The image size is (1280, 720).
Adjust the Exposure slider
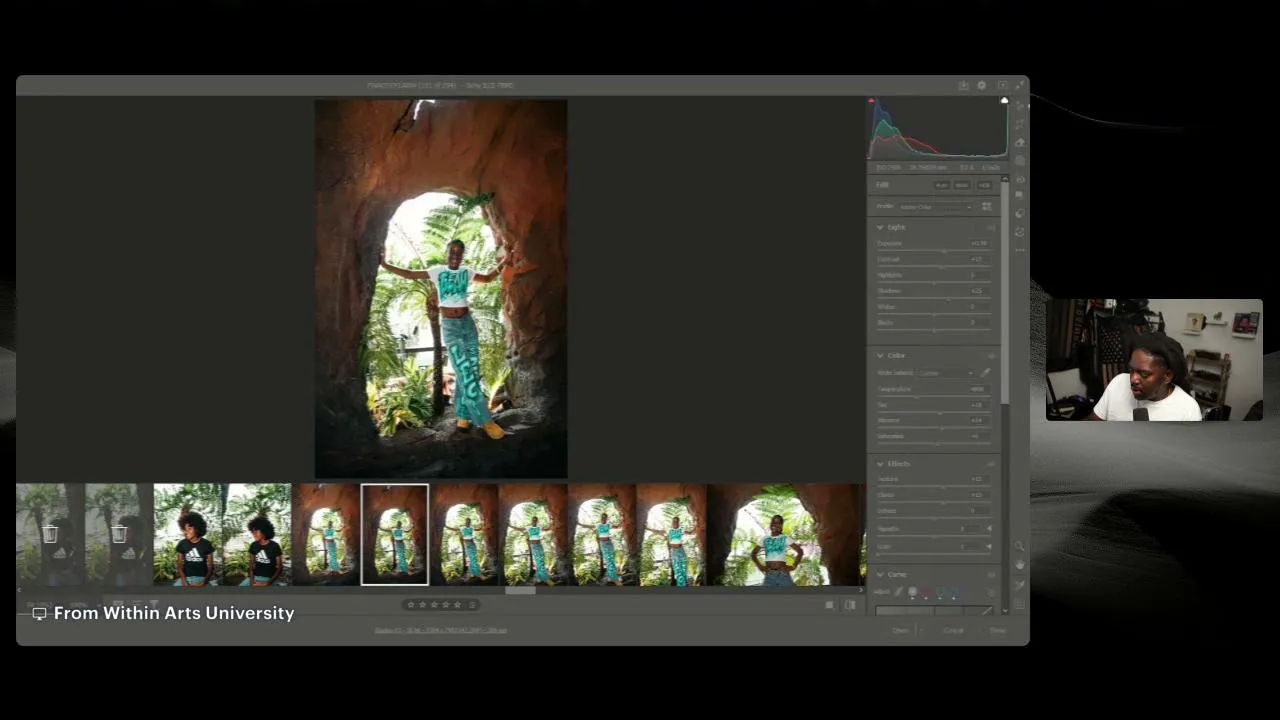[934, 251]
